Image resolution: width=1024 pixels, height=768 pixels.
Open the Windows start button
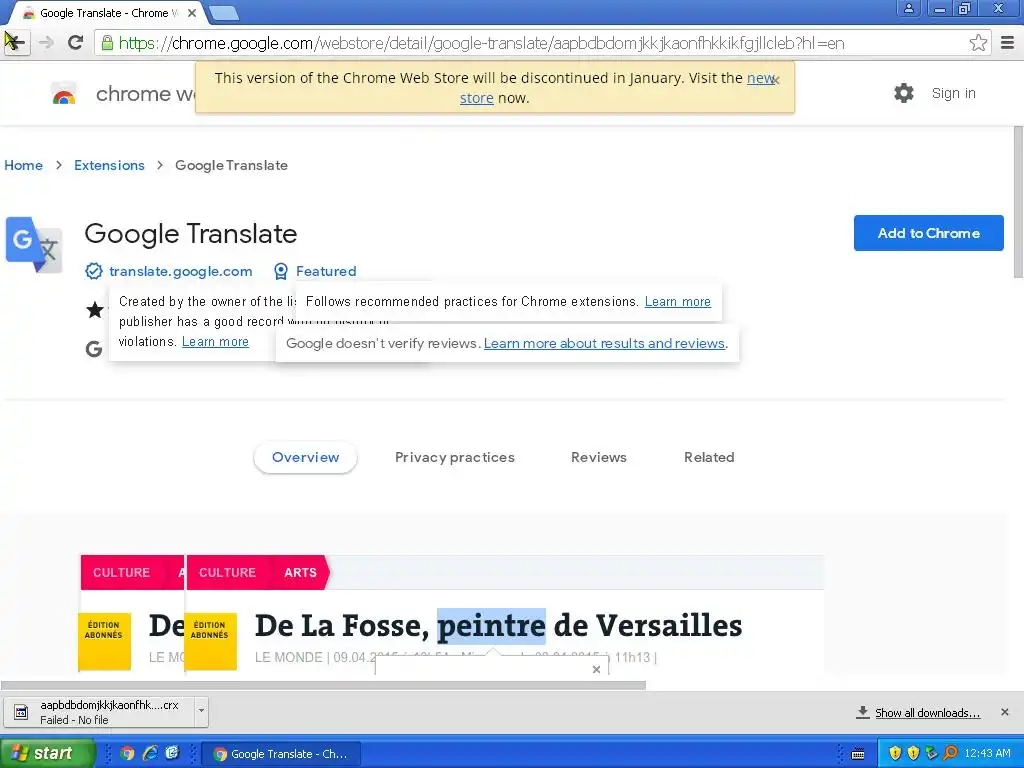tap(47, 754)
